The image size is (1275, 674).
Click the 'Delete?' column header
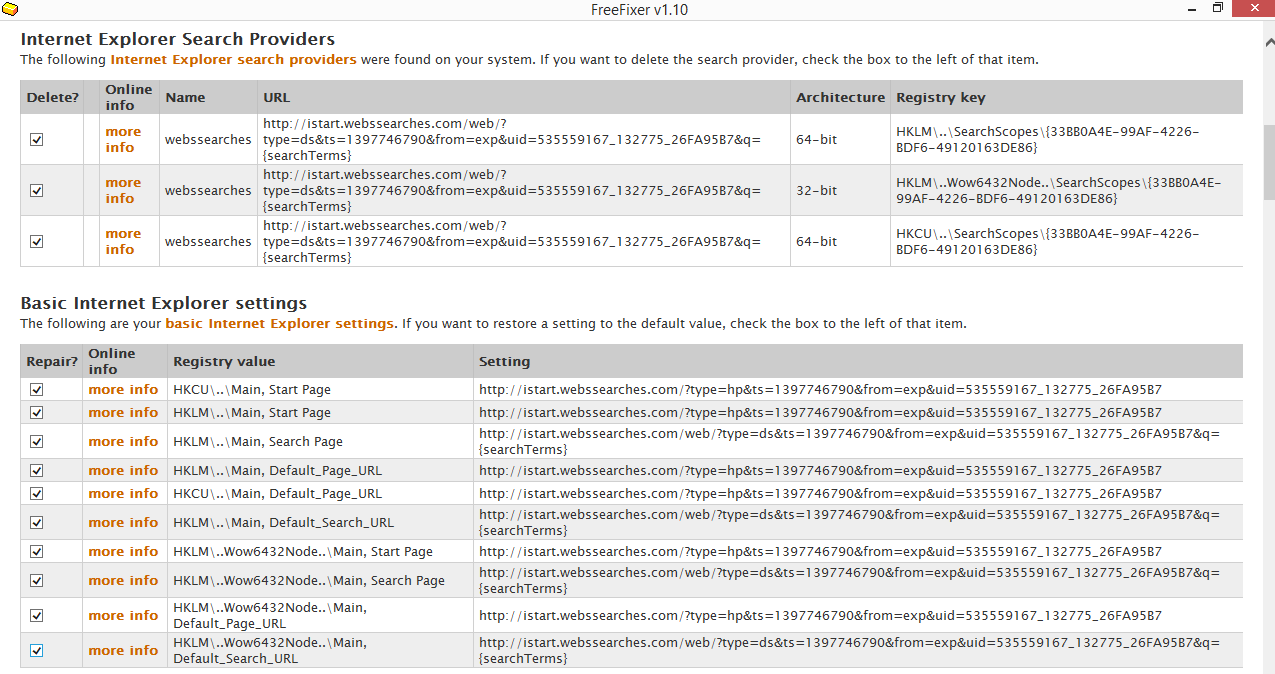pos(52,98)
